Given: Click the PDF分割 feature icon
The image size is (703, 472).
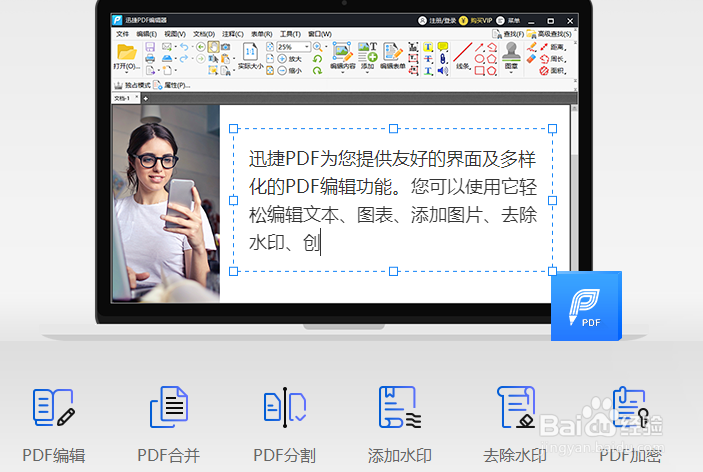Looking at the screenshot, I should (x=285, y=407).
